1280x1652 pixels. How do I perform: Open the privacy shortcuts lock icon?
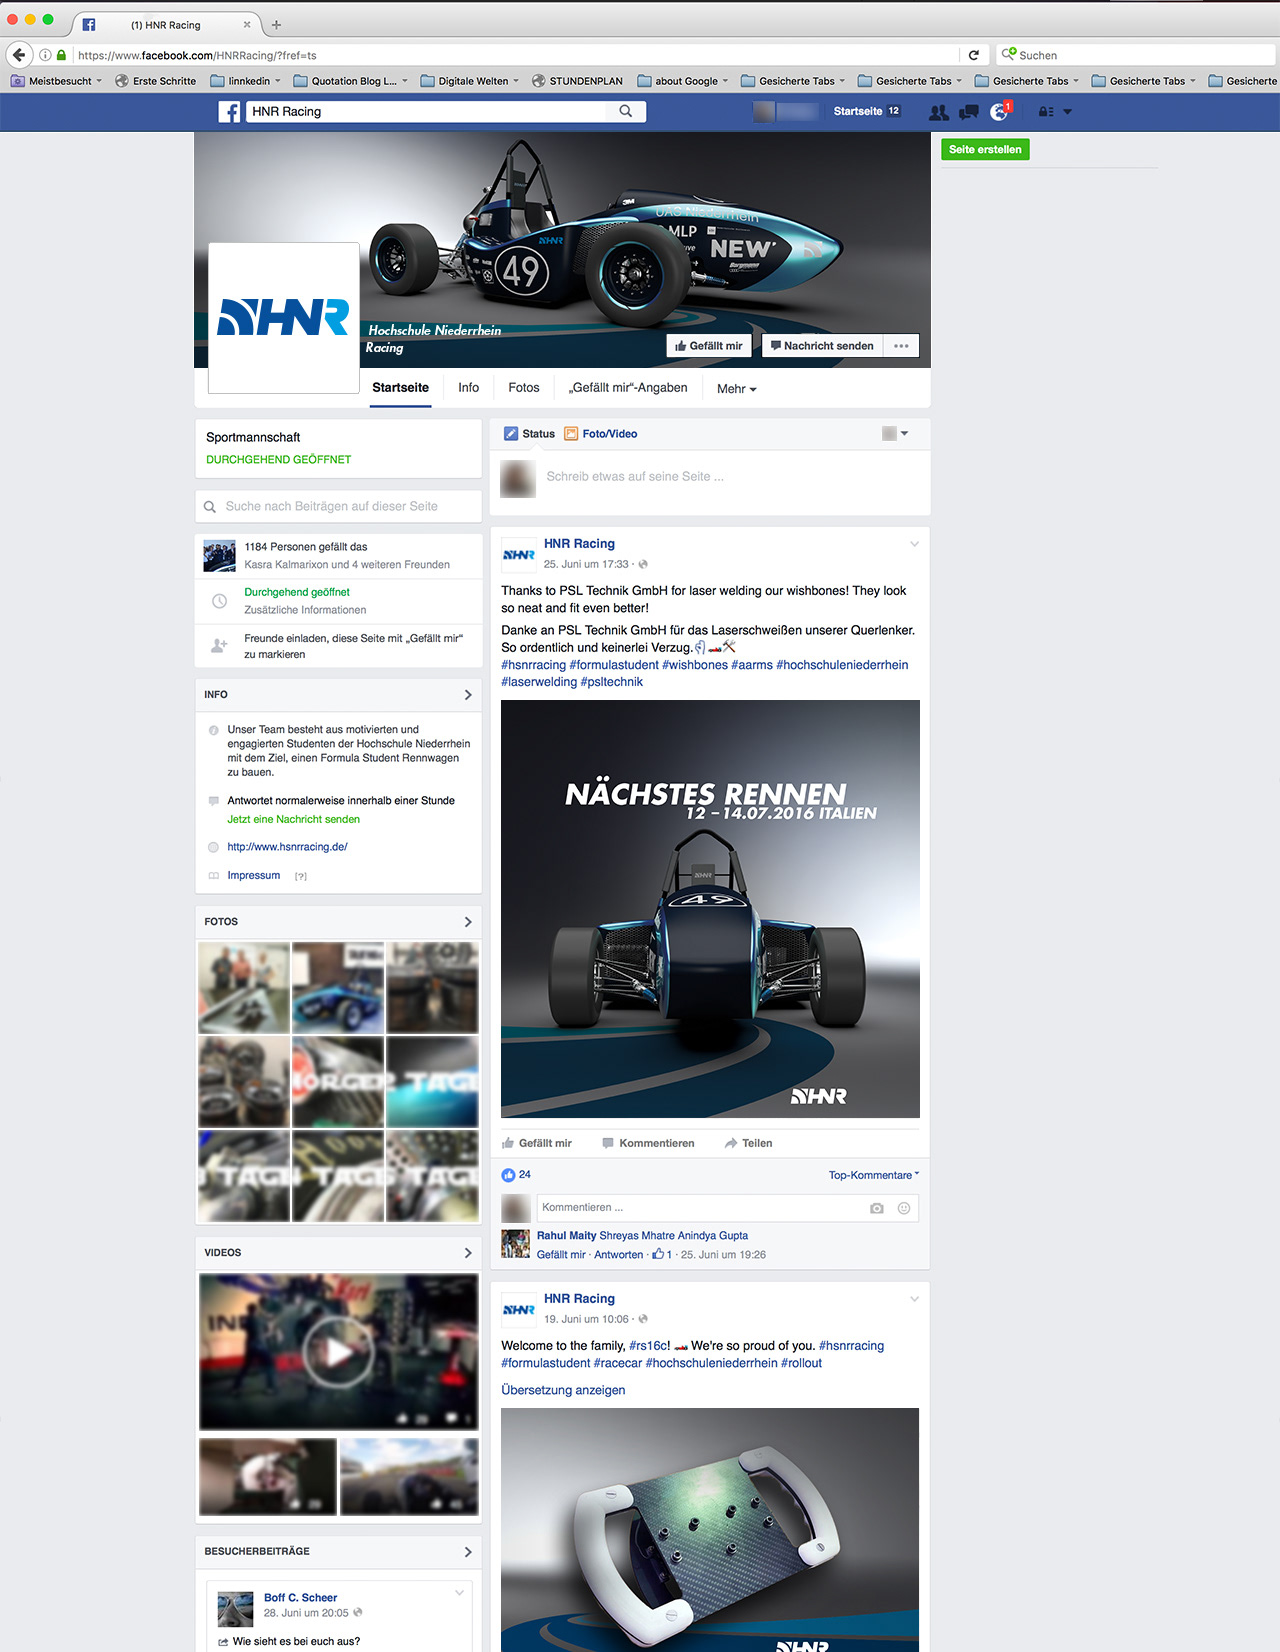(x=1045, y=112)
